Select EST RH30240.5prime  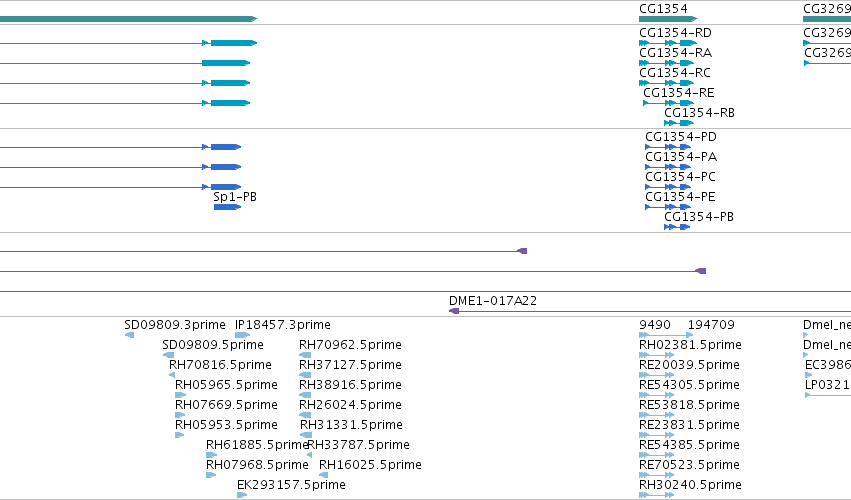click(x=690, y=485)
